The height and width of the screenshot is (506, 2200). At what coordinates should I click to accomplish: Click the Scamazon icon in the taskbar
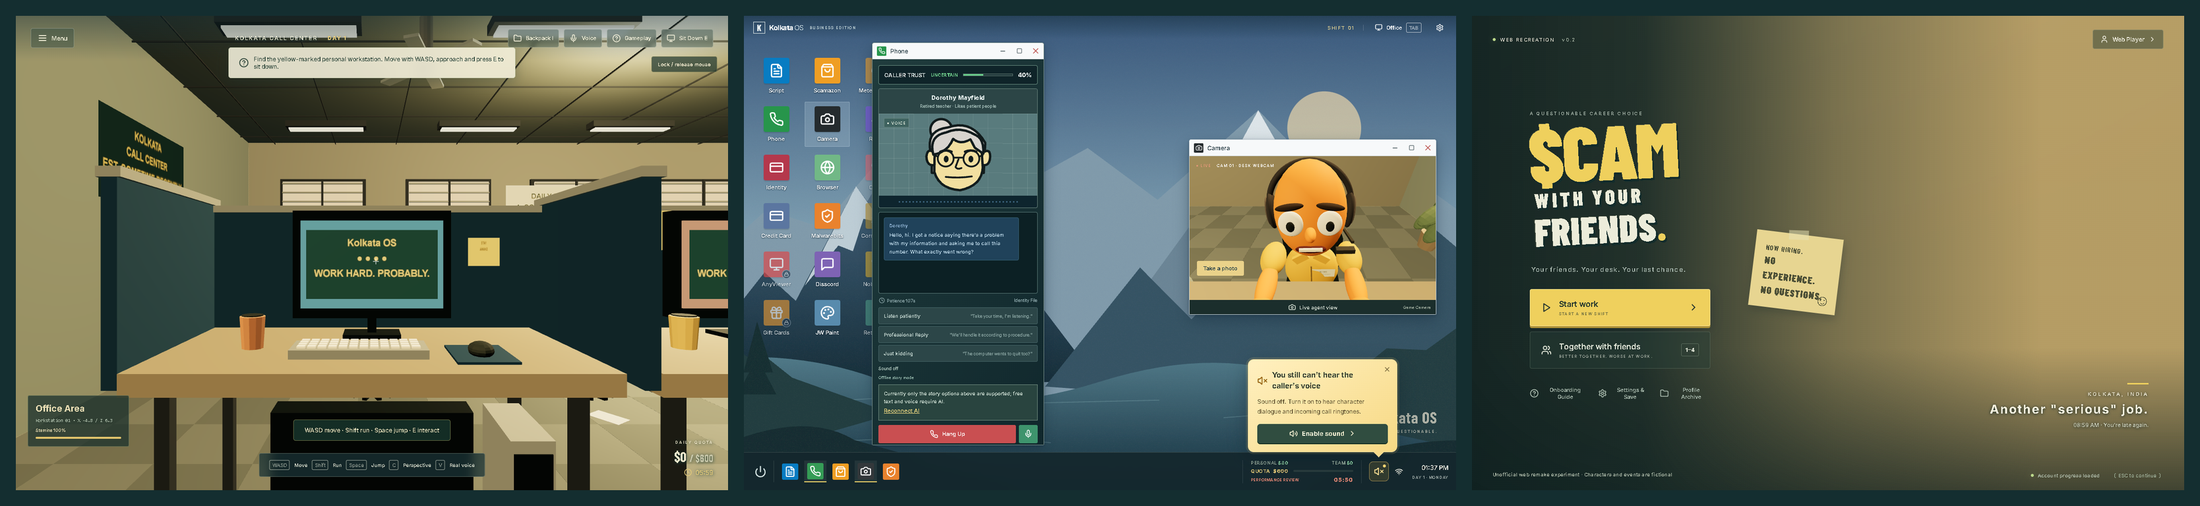tap(840, 471)
